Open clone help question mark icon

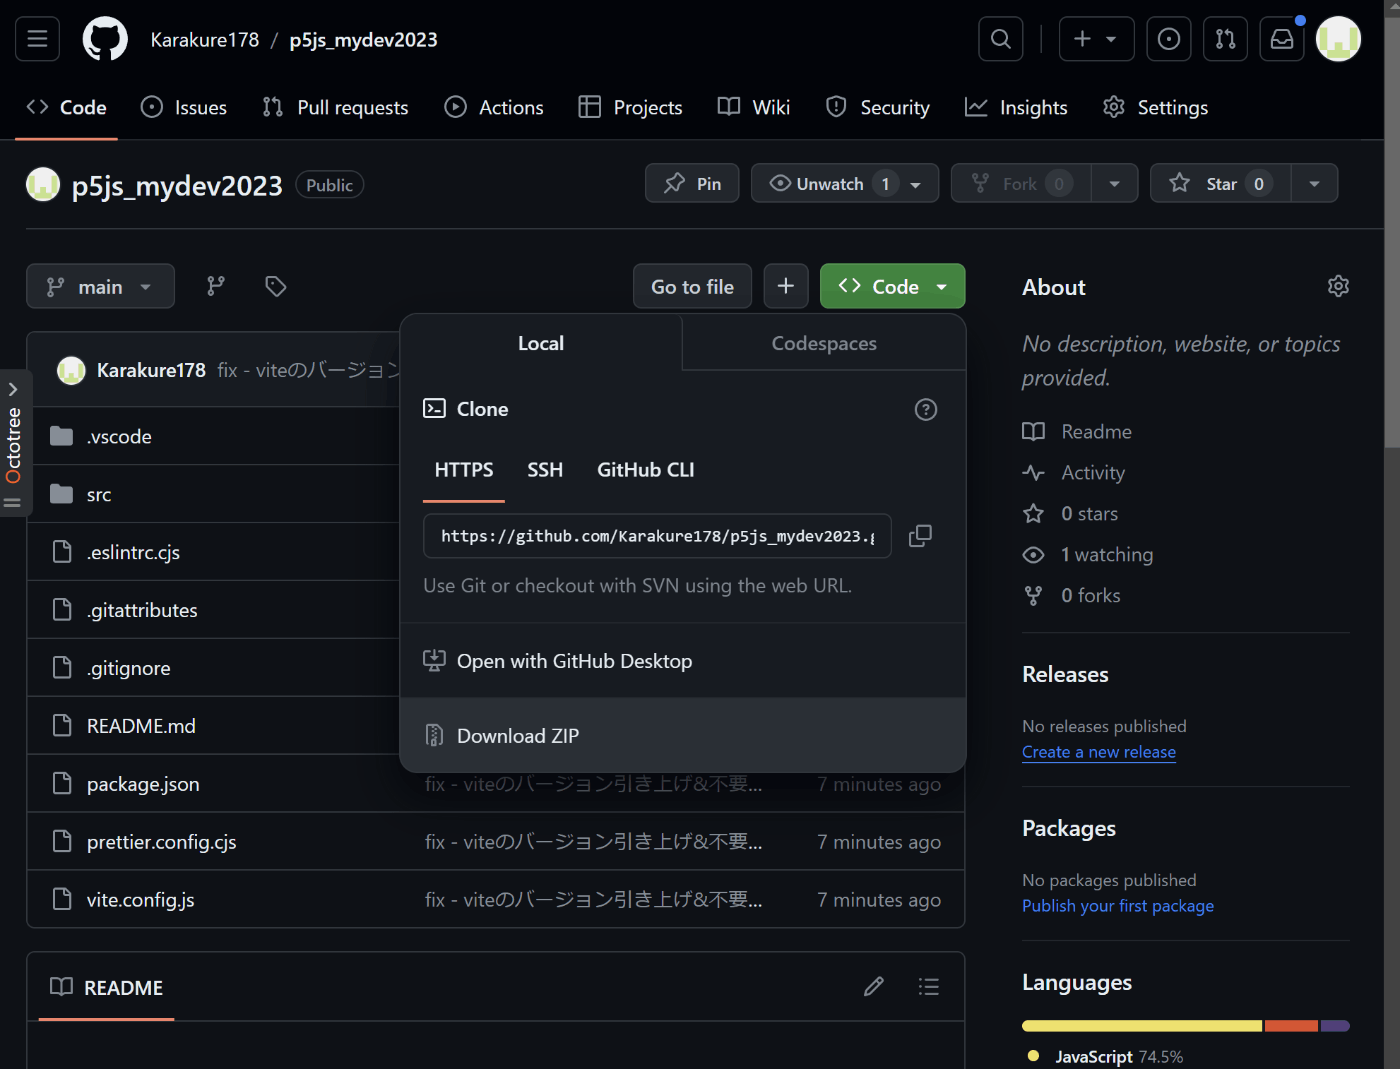926,409
